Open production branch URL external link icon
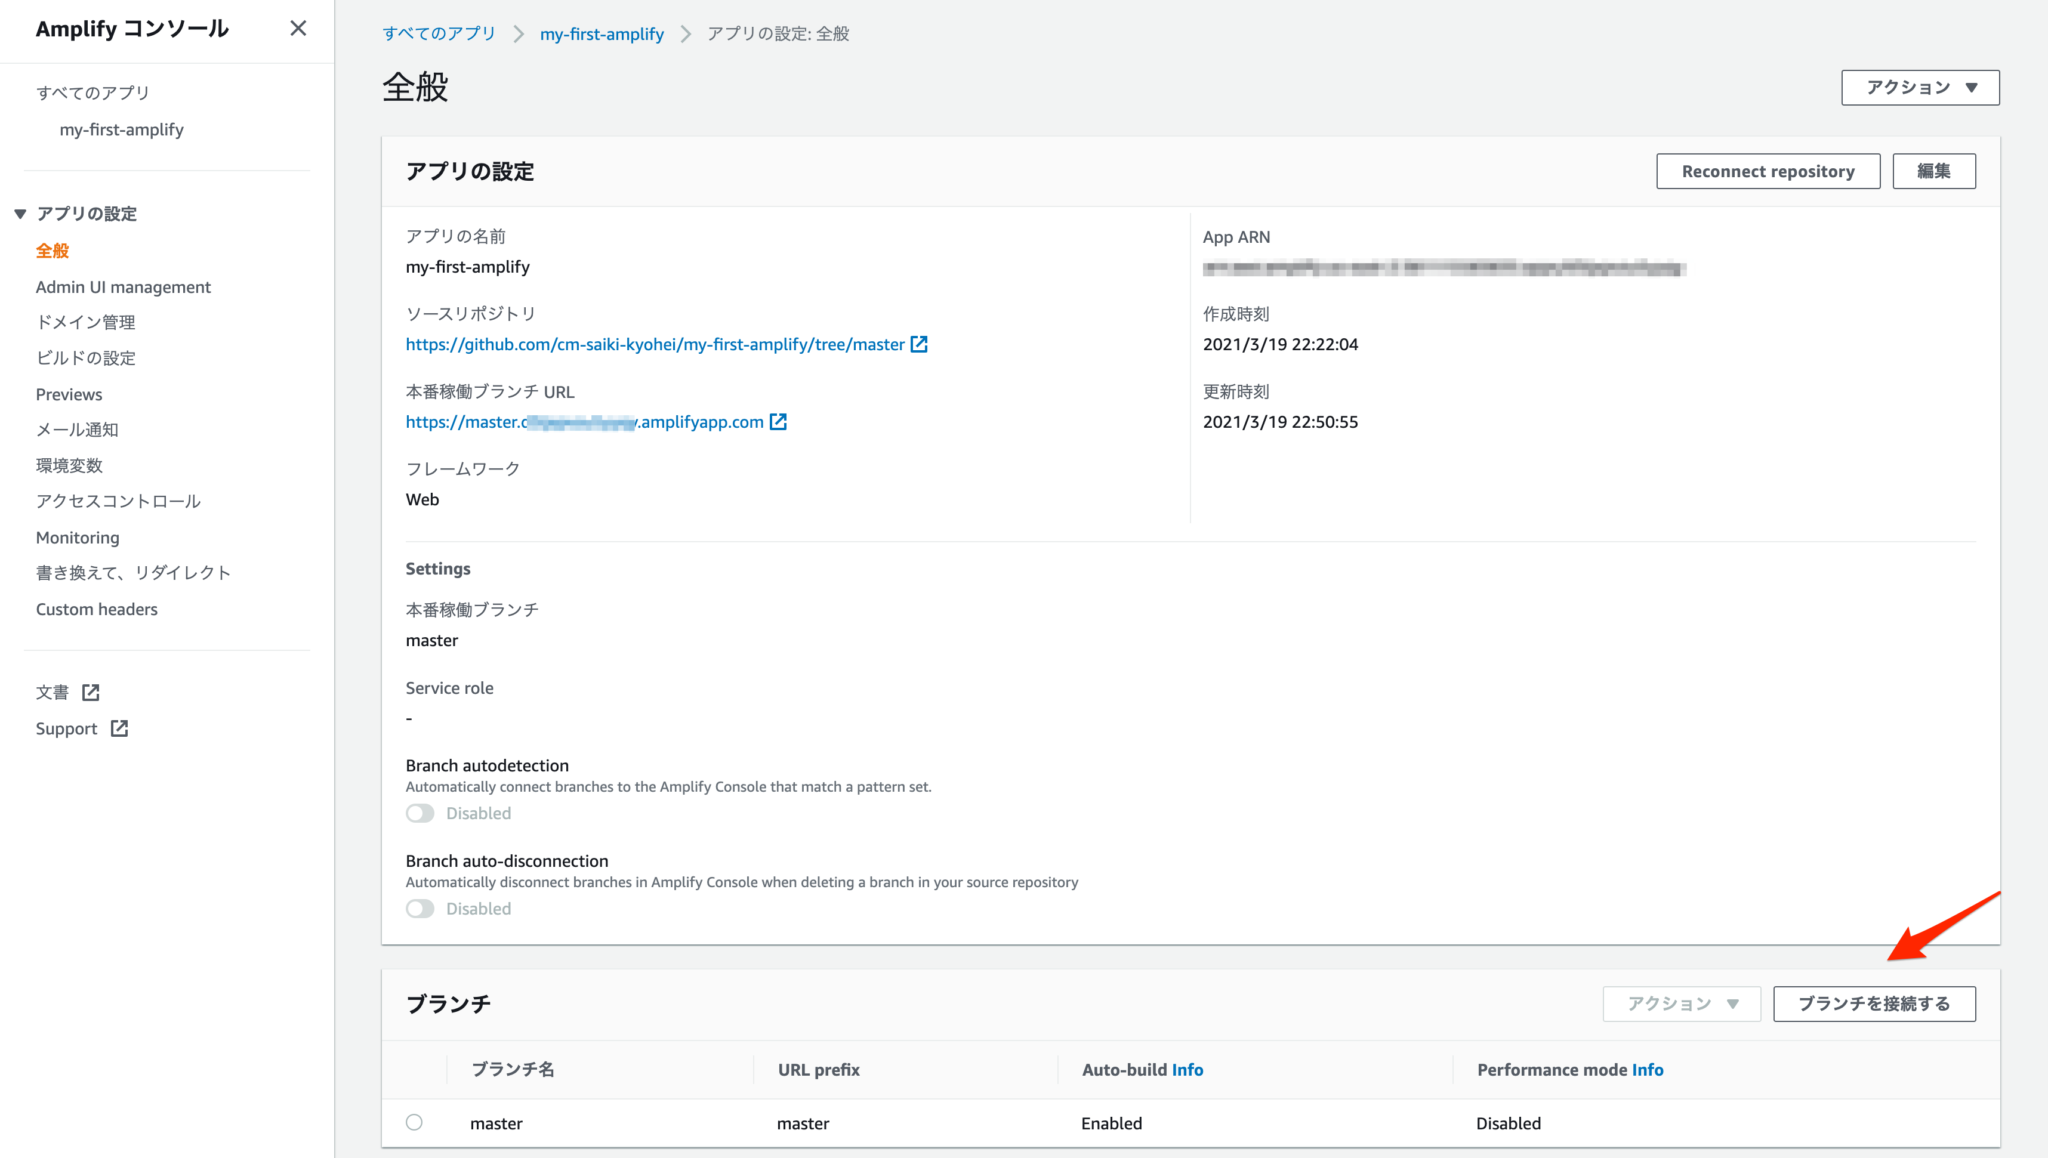The width and height of the screenshot is (2048, 1158). [778, 421]
